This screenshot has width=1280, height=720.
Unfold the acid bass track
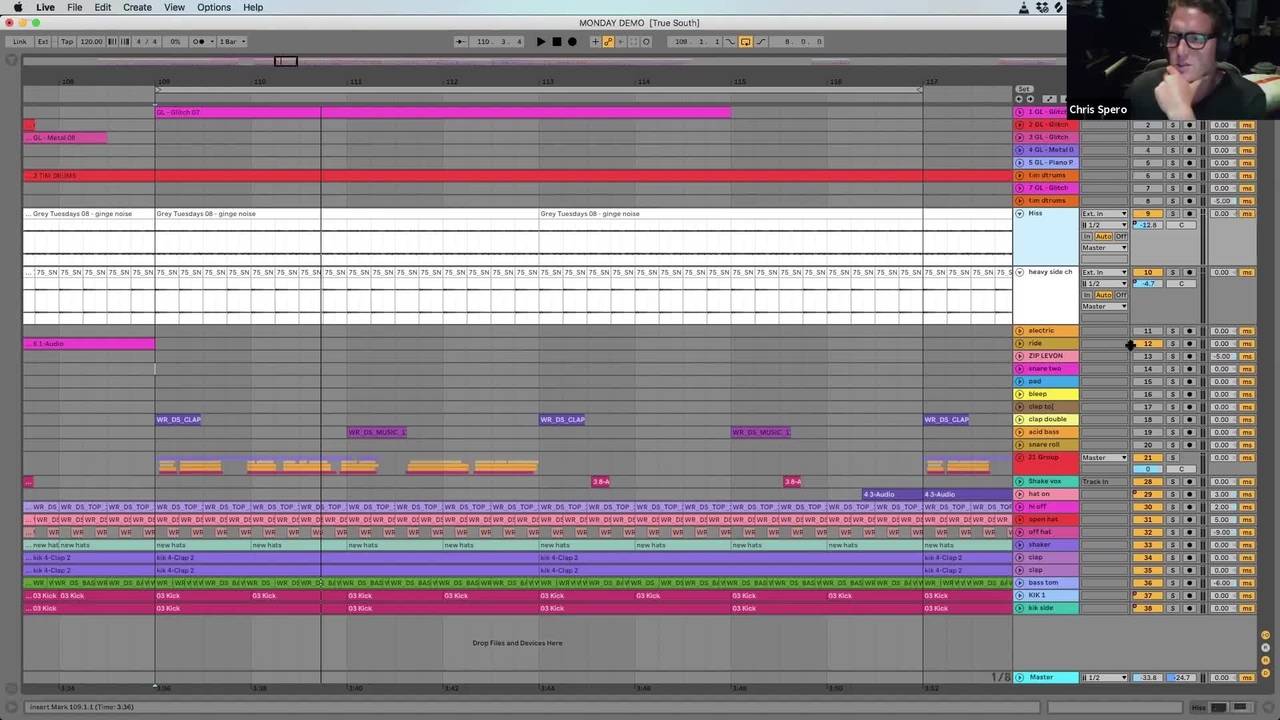[x=1020, y=432]
